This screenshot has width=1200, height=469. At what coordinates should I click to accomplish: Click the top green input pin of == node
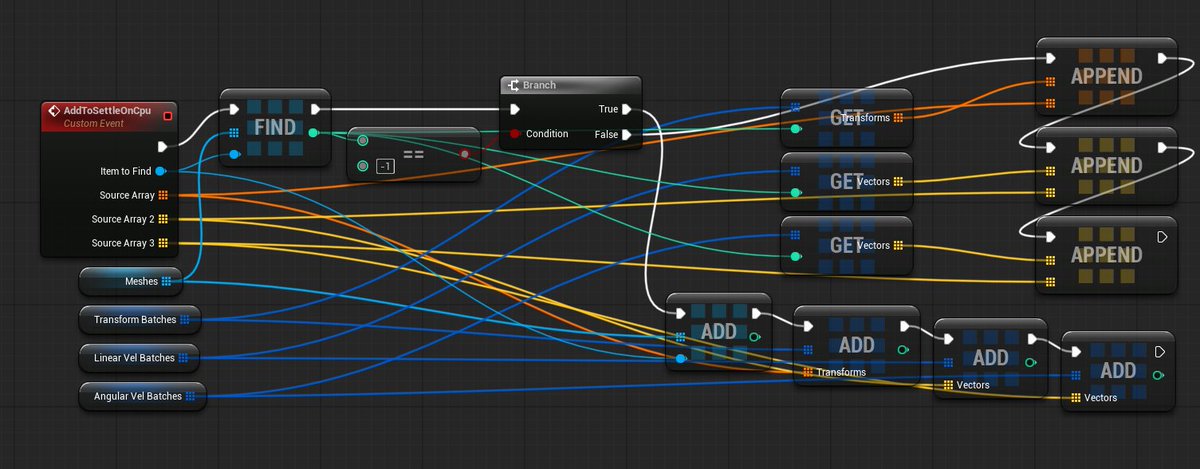(x=362, y=141)
